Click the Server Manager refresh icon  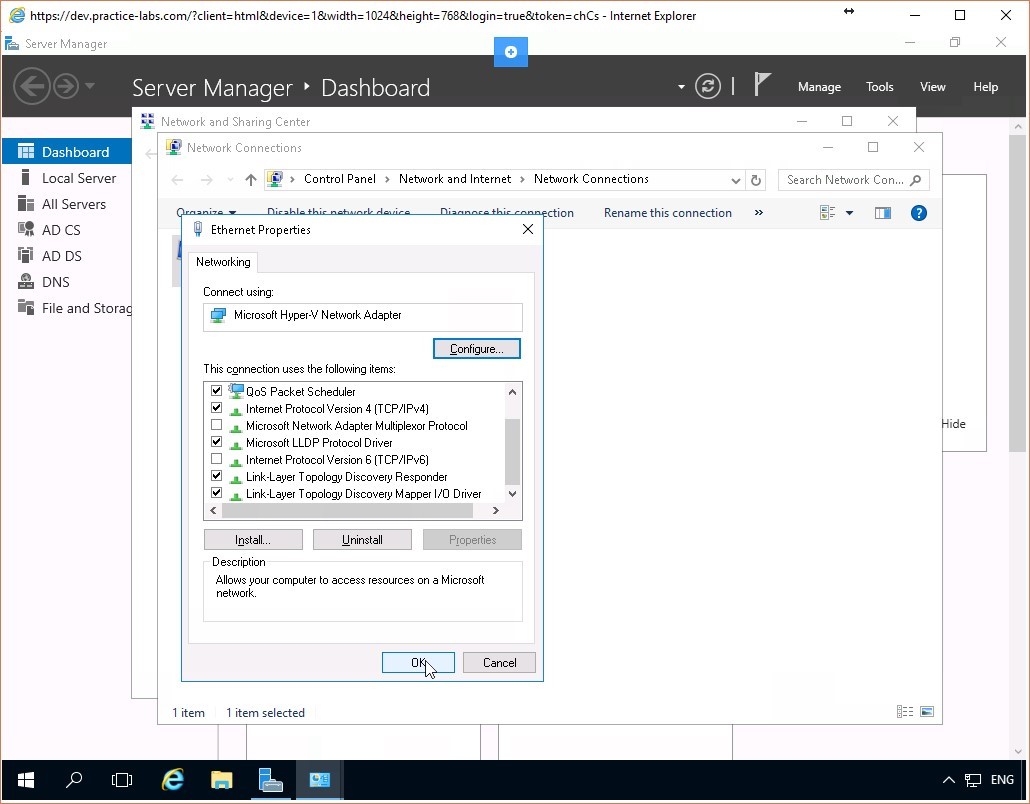(x=708, y=87)
